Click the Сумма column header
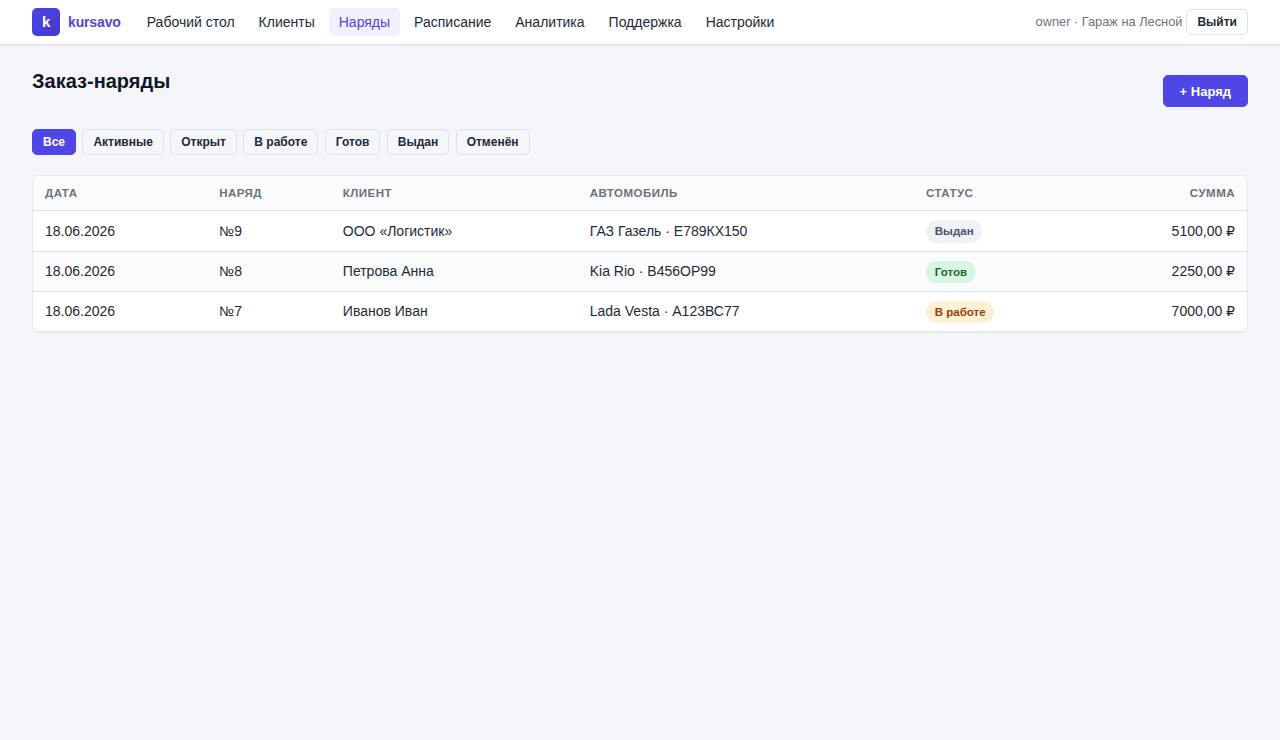This screenshot has width=1280, height=740. 1212,193
